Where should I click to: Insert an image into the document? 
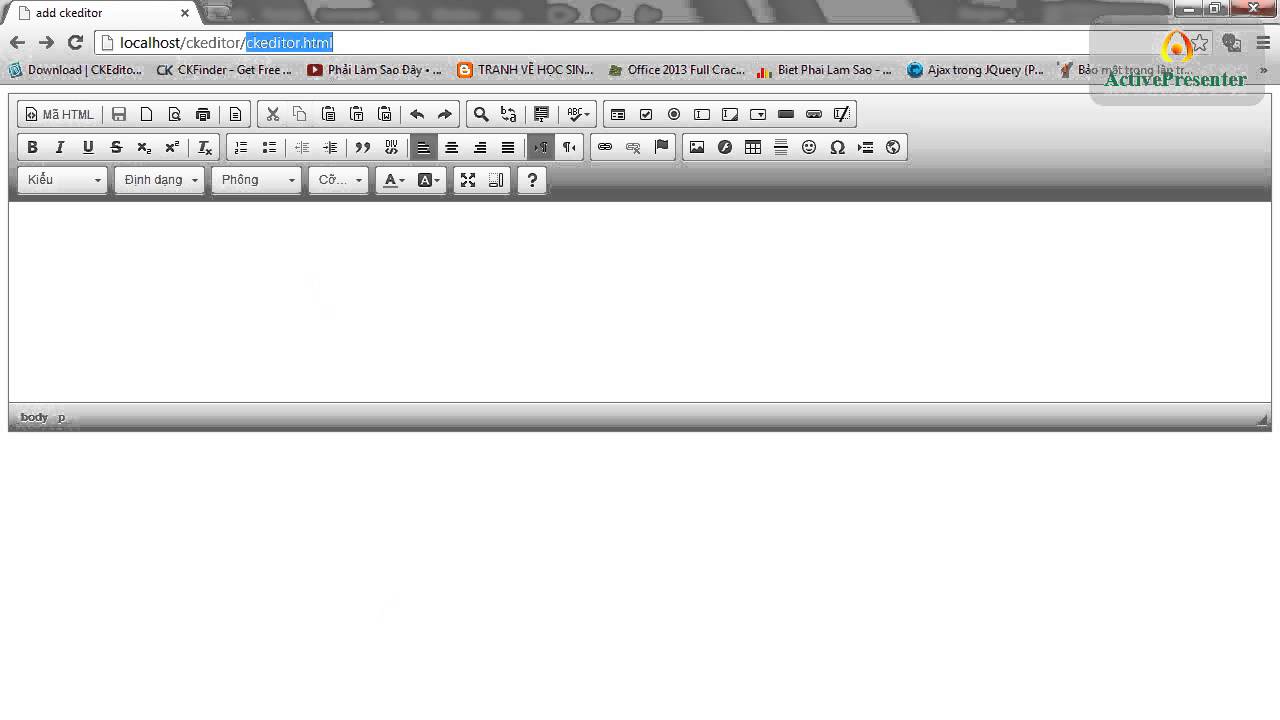[x=697, y=147]
